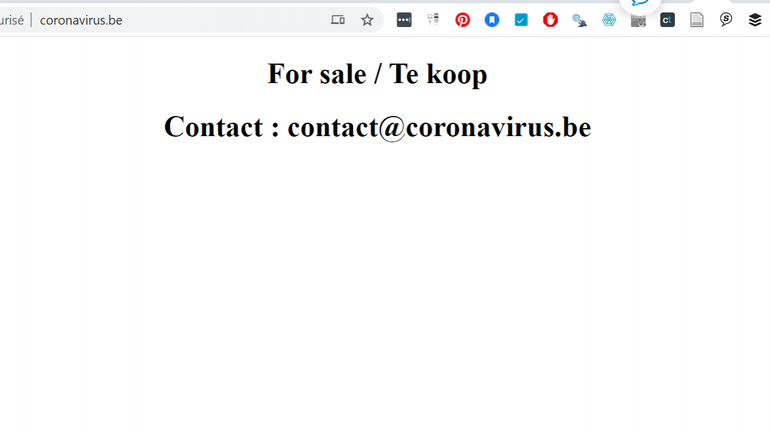The image size is (770, 433).
Task: Click the dark three-dots password extension icon
Action: [x=404, y=20]
